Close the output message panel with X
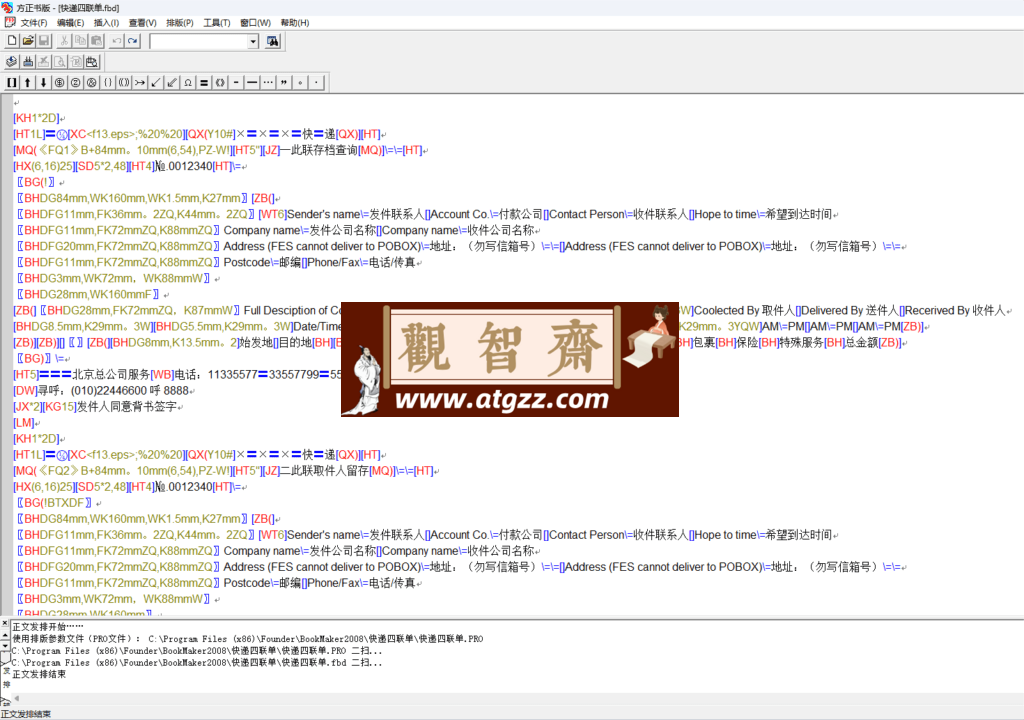 tap(5, 624)
